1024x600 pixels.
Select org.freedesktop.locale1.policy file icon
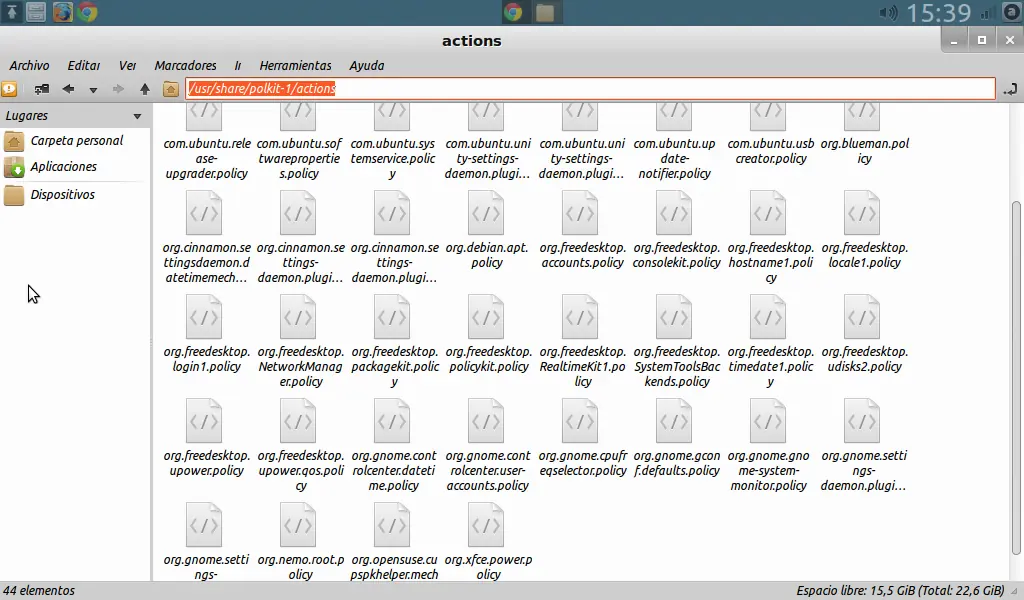[862, 213]
